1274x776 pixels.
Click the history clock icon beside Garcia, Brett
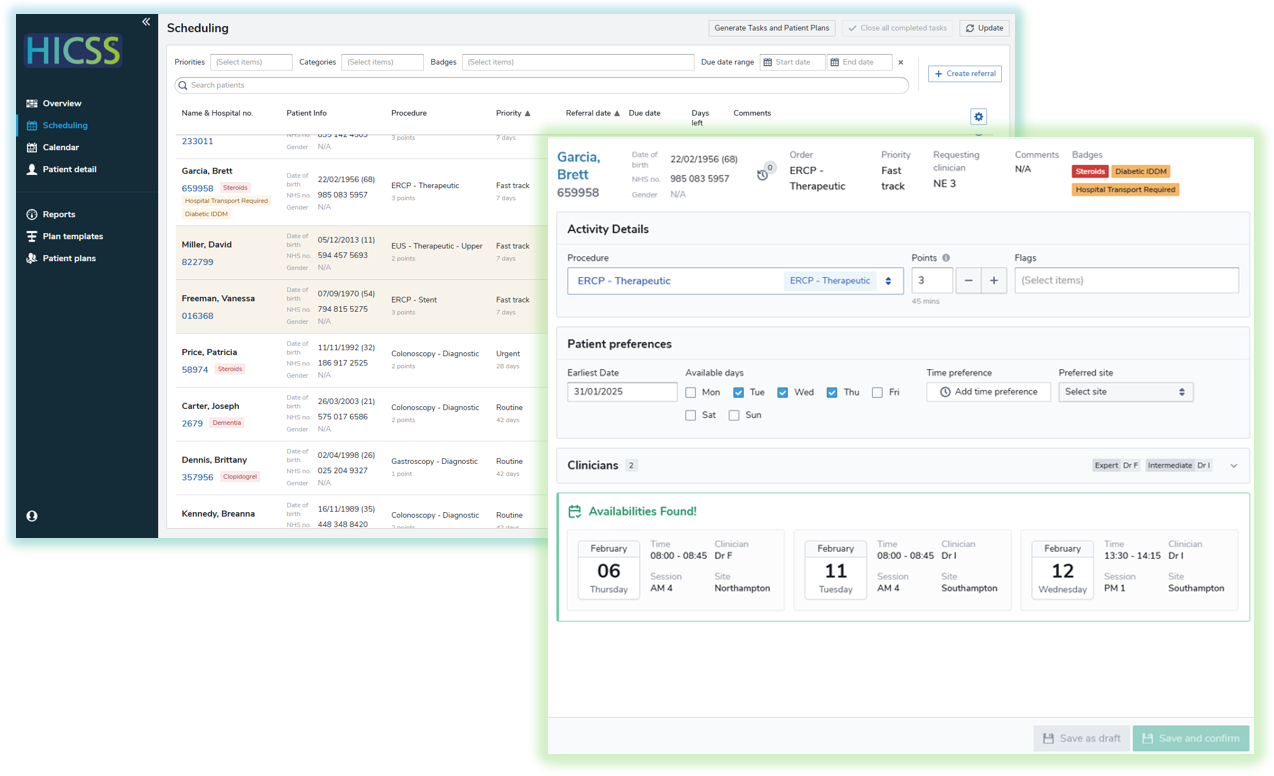tap(761, 173)
